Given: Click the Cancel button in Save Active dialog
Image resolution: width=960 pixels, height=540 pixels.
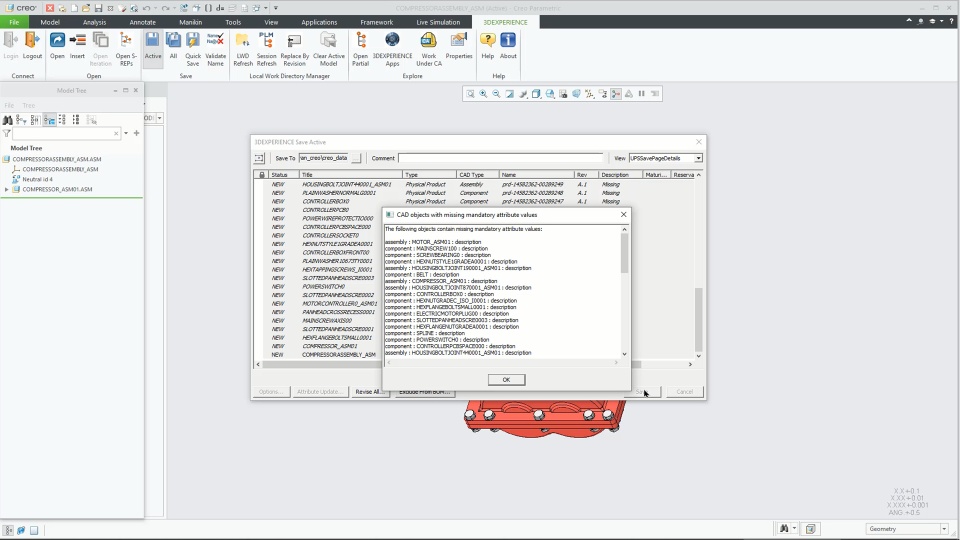Looking at the screenshot, I should click(x=684, y=392).
